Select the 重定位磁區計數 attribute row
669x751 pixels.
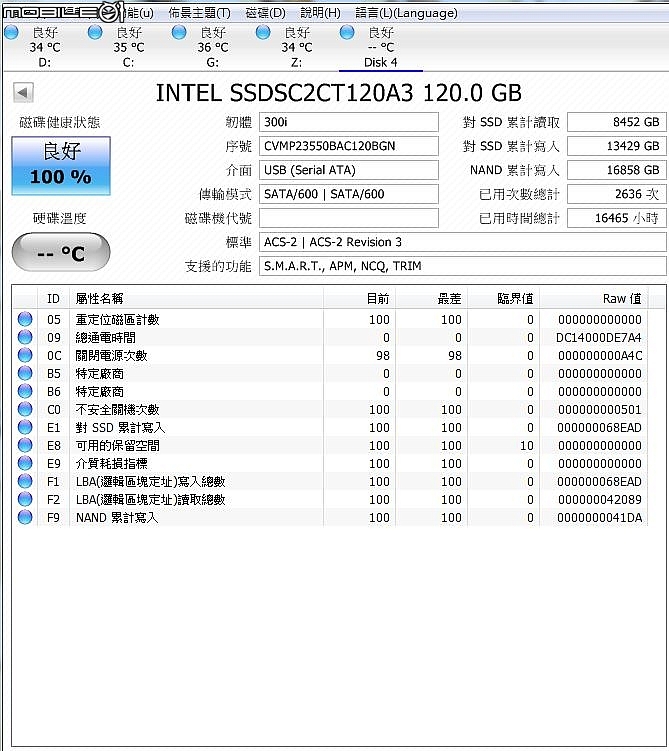point(330,319)
